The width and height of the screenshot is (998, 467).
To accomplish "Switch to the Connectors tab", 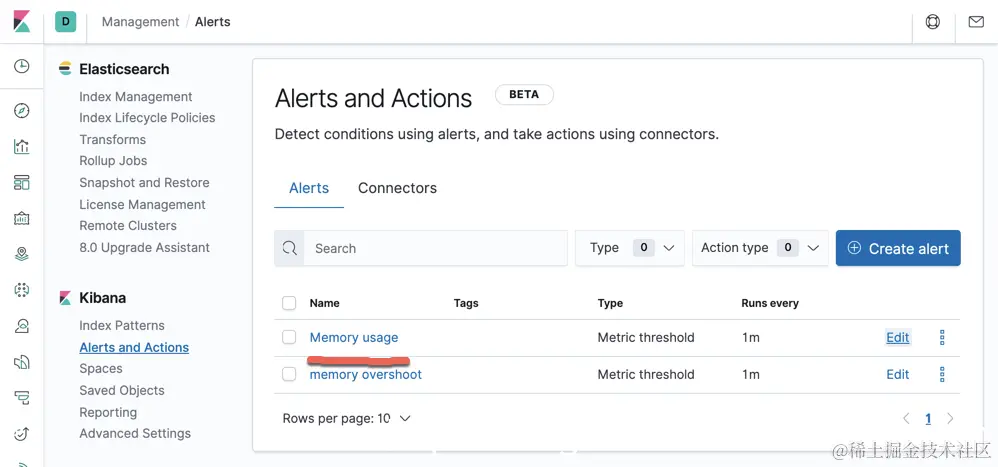I will tap(397, 188).
